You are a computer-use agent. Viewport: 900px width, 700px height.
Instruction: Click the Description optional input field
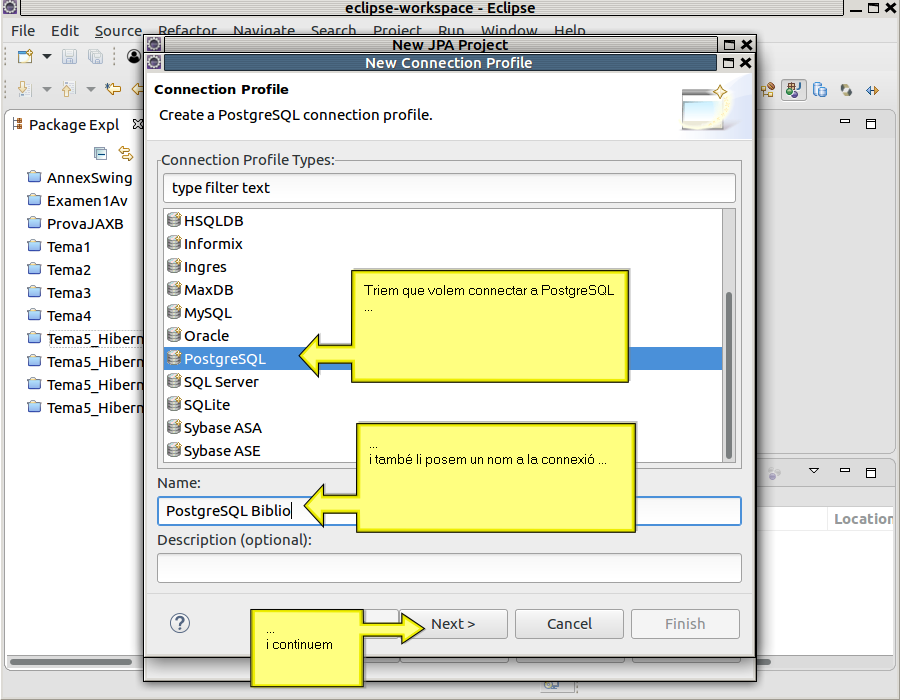(x=449, y=568)
